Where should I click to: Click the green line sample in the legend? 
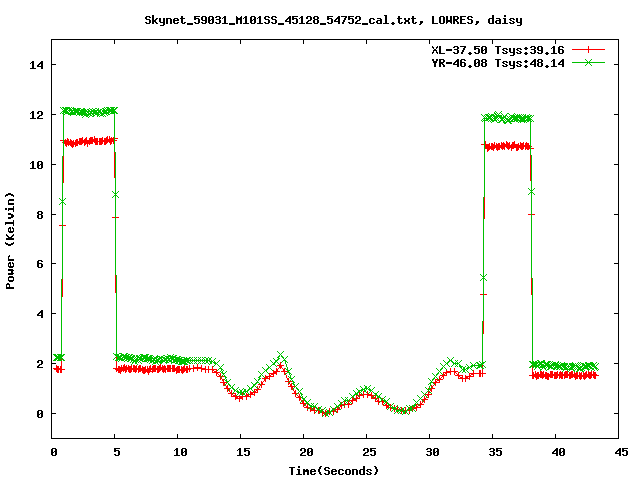pyautogui.click(x=588, y=62)
